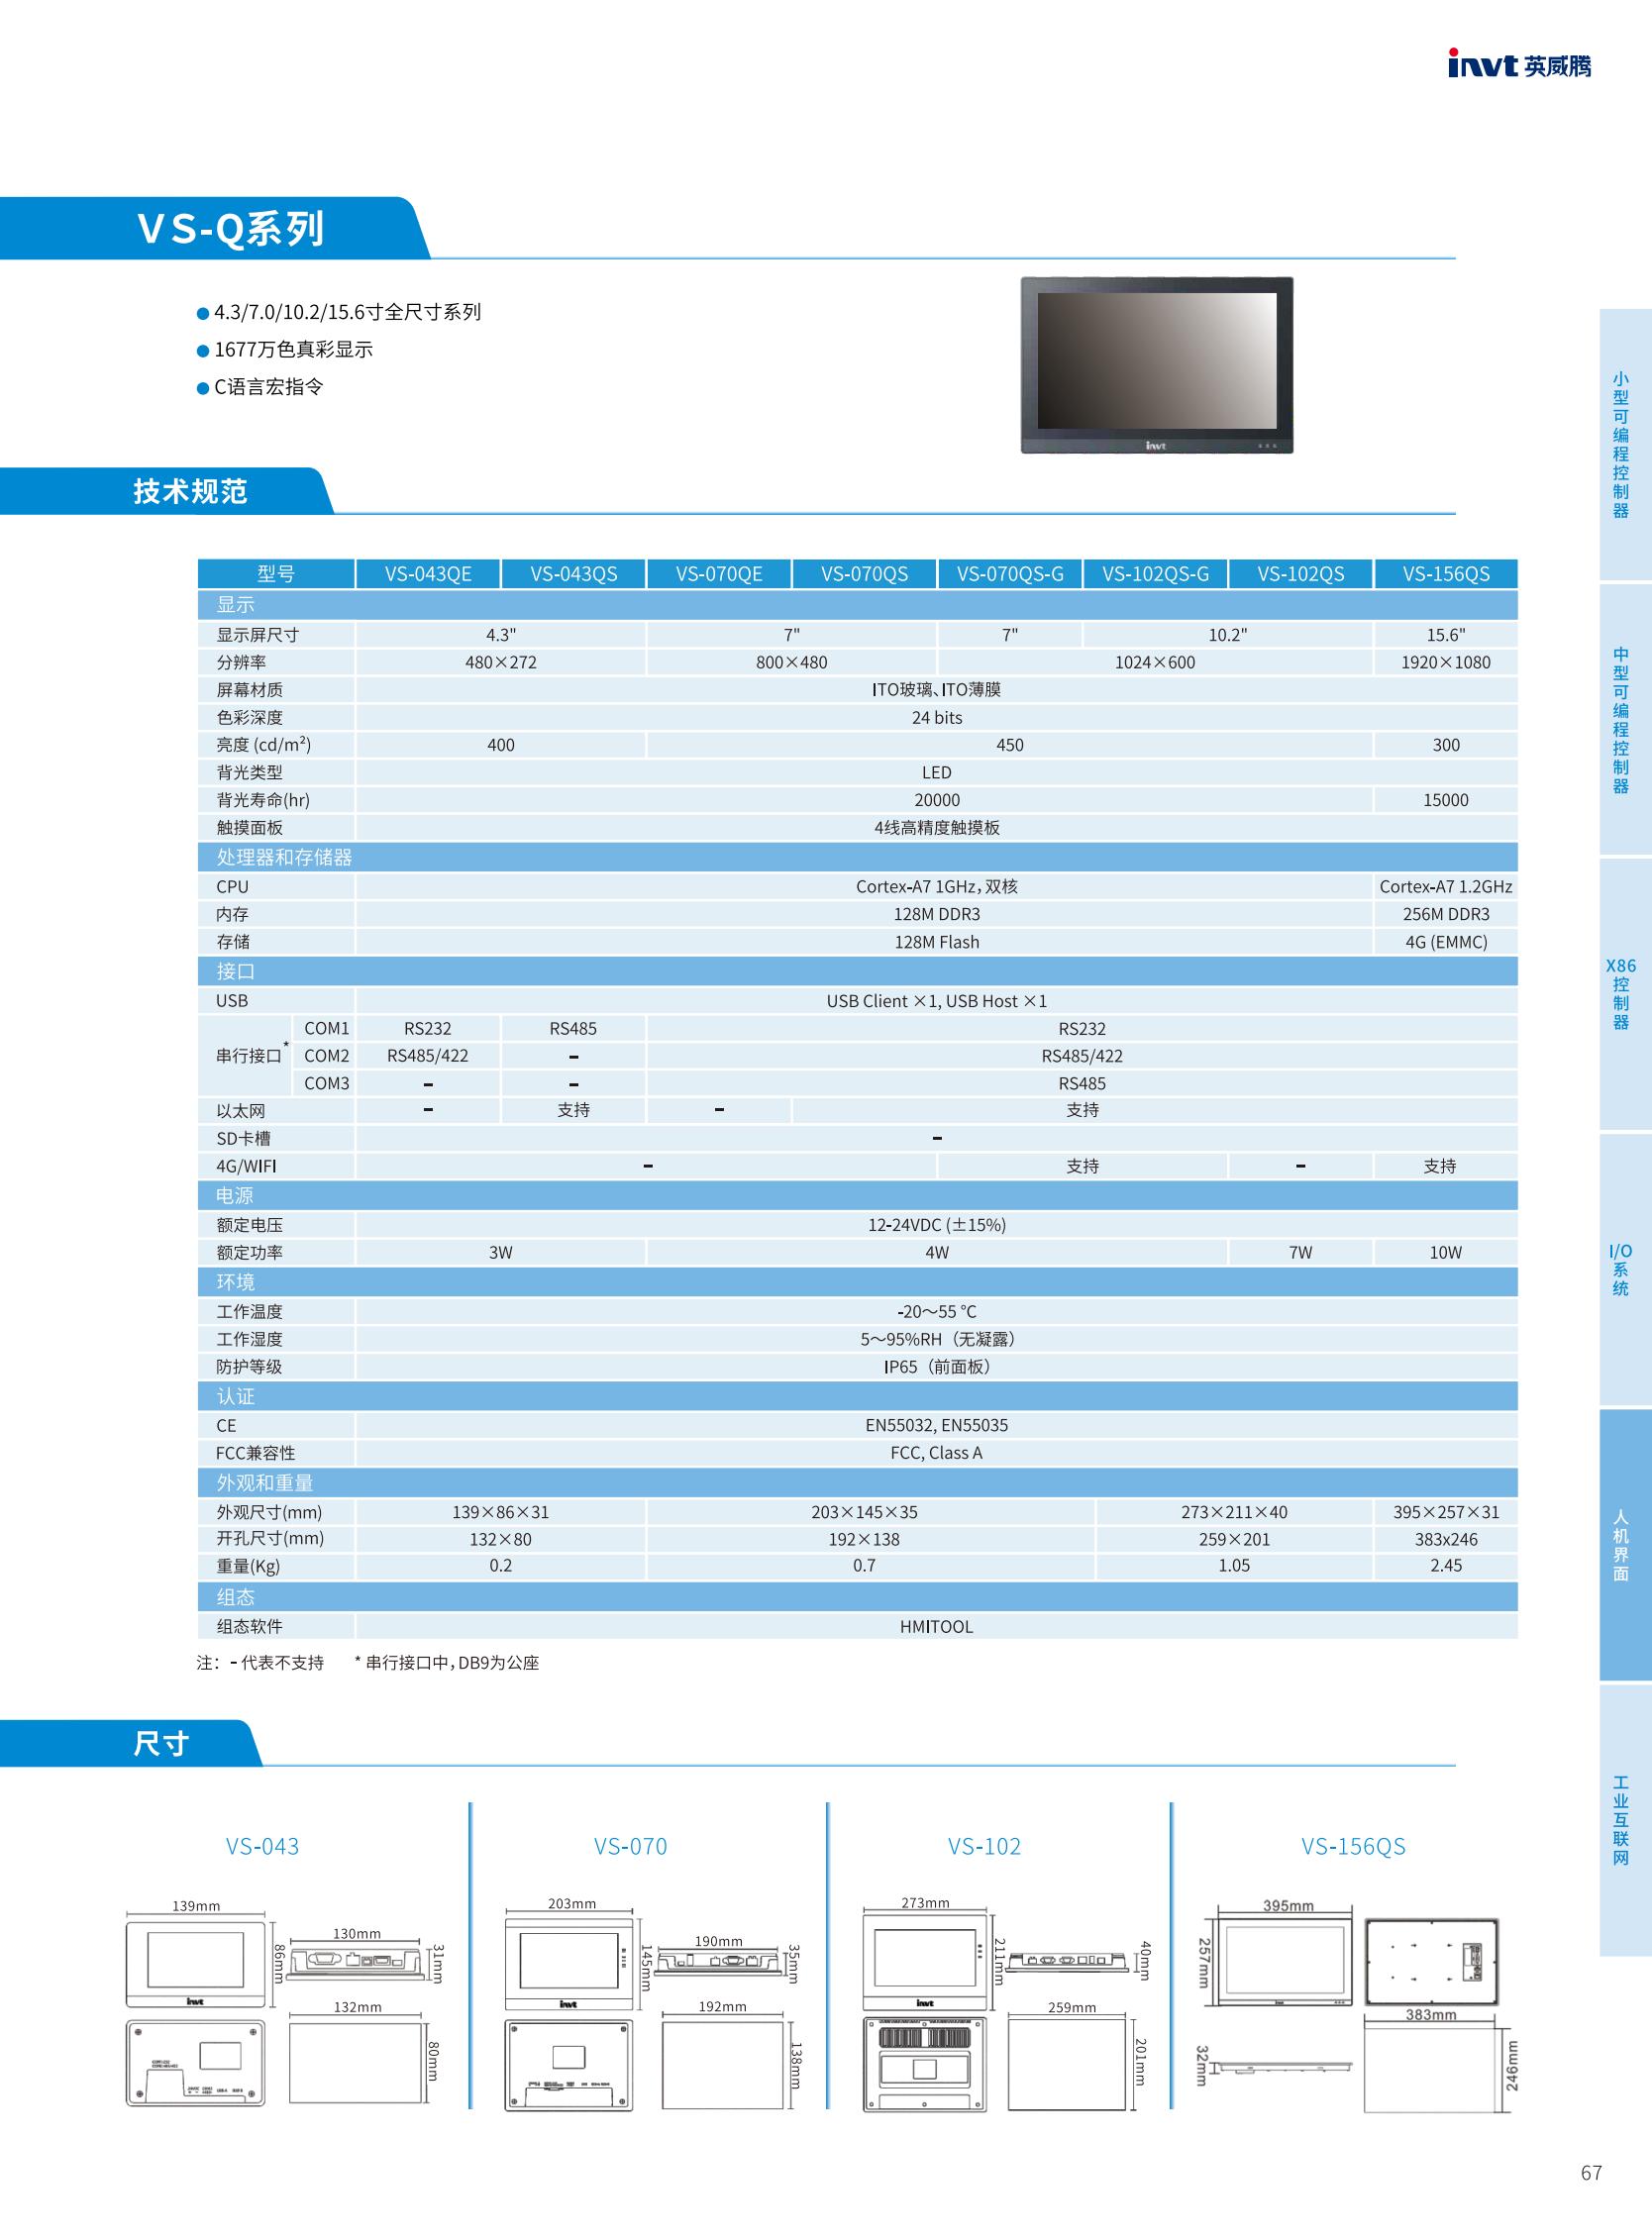Image resolution: width=1652 pixels, height=2240 pixels.
Task: Click the VS-102 dimension heading
Action: [984, 1846]
